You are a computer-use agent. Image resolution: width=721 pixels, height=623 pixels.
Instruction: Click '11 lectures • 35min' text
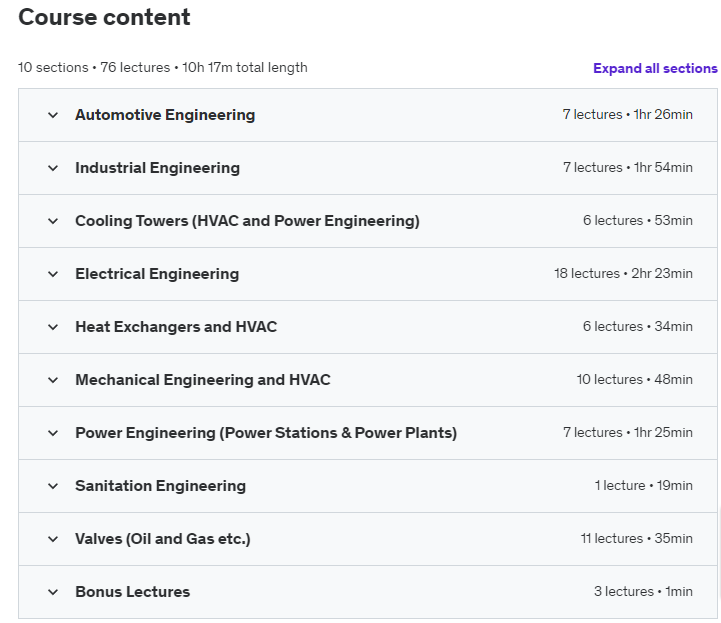pyautogui.click(x=636, y=538)
